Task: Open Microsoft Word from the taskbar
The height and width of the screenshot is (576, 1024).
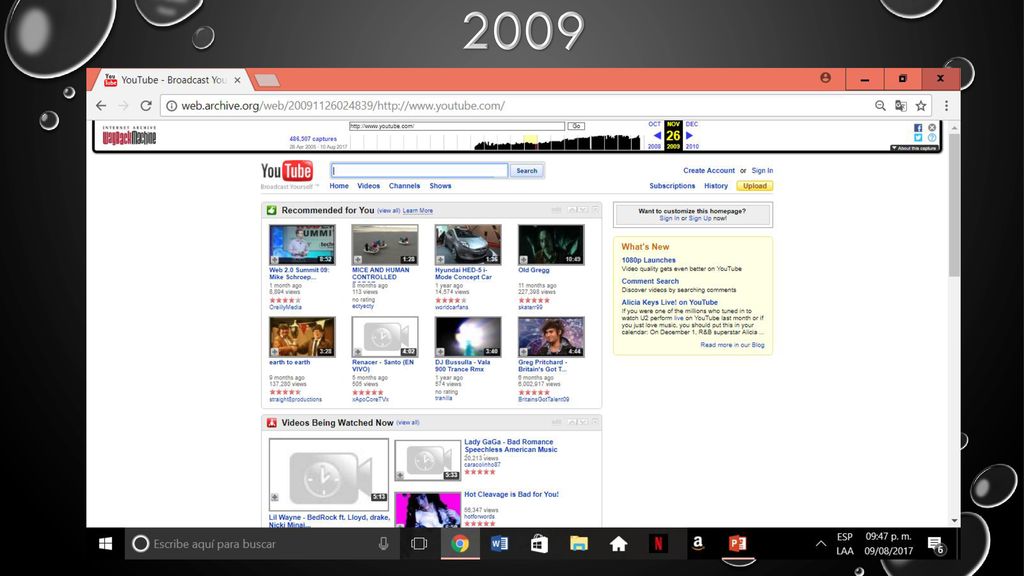Action: (499, 543)
